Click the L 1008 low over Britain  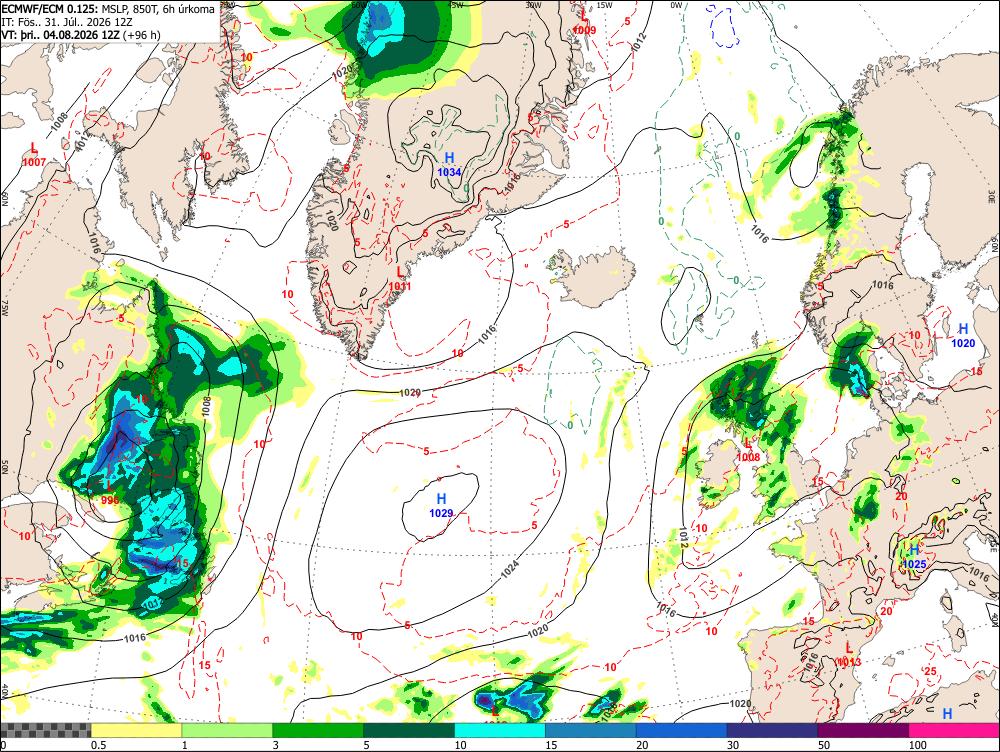click(748, 450)
